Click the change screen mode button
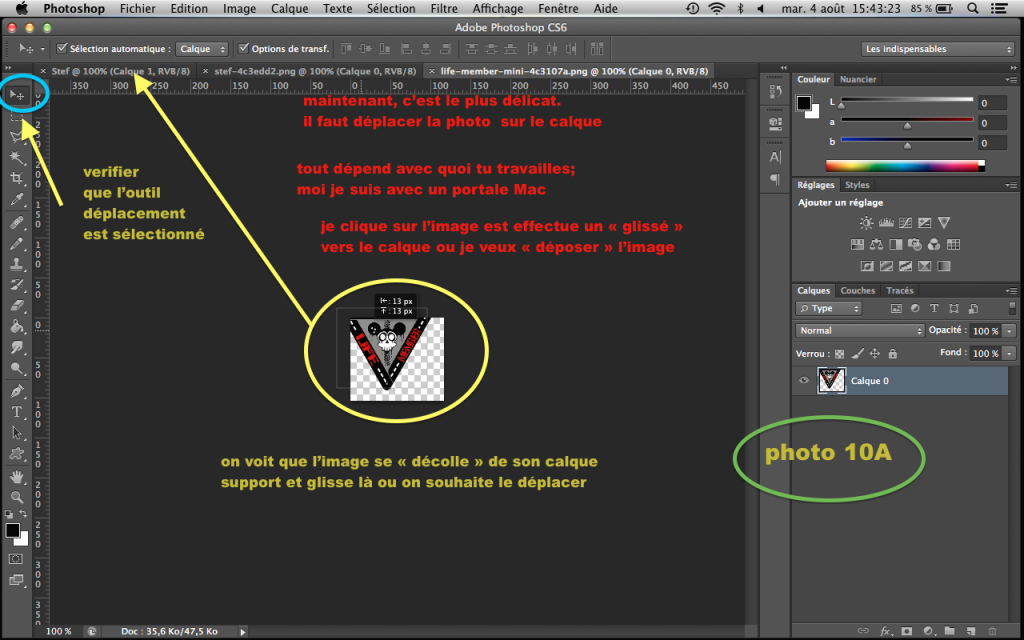The image size is (1024, 640). click(16, 580)
